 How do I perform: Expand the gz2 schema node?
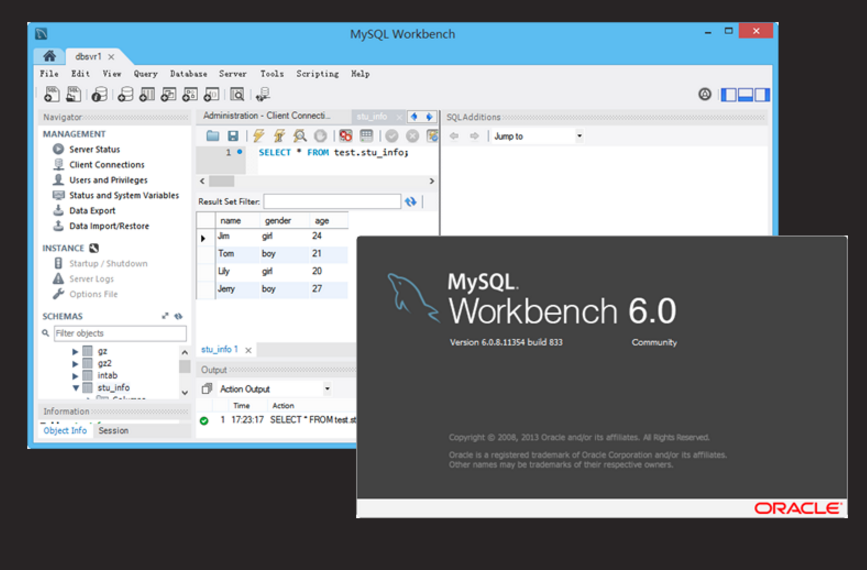[75, 363]
